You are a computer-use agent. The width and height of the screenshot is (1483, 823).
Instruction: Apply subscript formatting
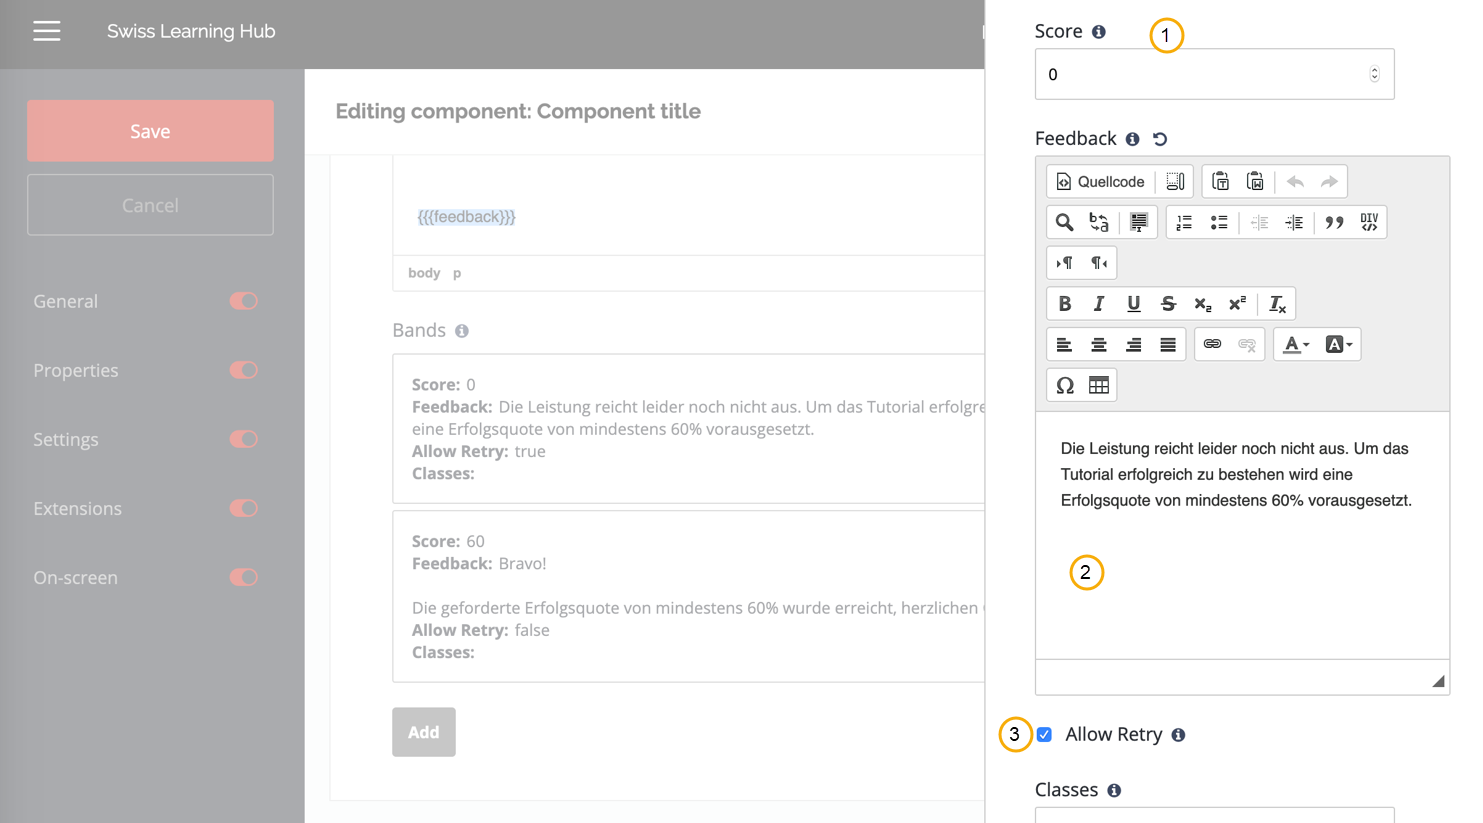pos(1203,304)
